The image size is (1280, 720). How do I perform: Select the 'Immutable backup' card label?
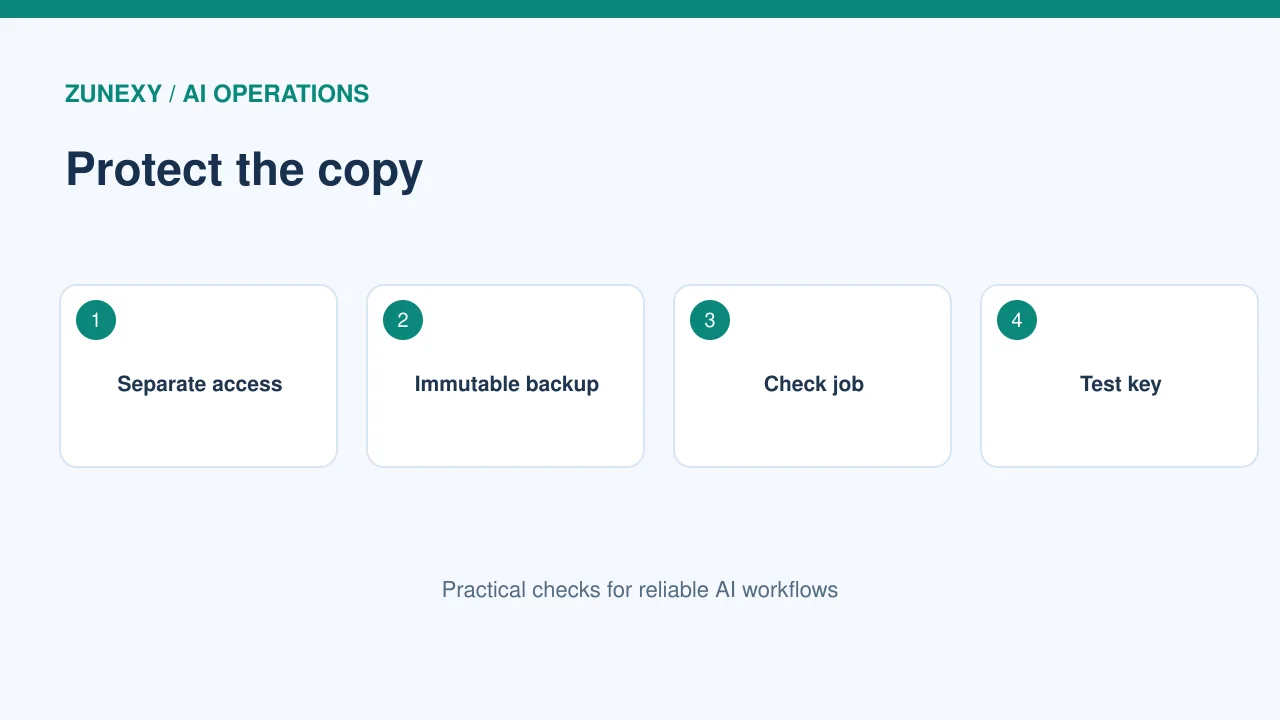(506, 384)
